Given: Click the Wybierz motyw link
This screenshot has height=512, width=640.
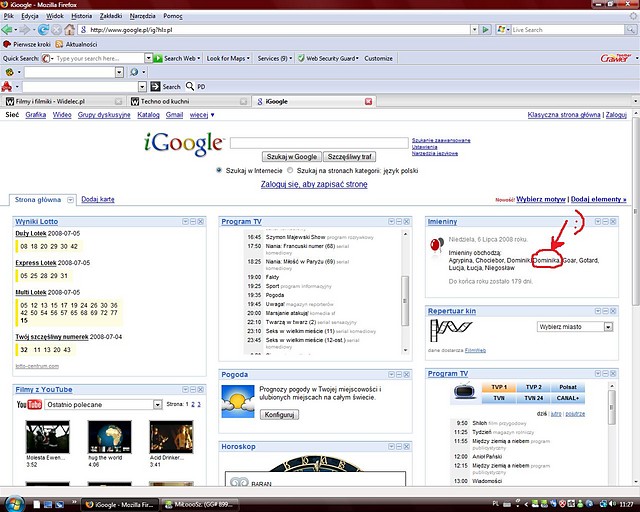Looking at the screenshot, I should click(541, 199).
